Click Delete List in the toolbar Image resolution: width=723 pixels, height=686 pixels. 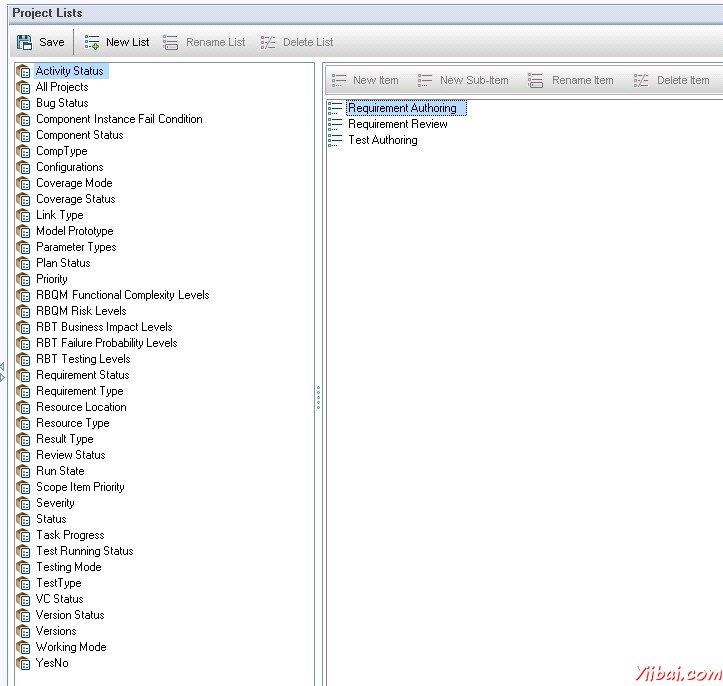click(x=297, y=42)
